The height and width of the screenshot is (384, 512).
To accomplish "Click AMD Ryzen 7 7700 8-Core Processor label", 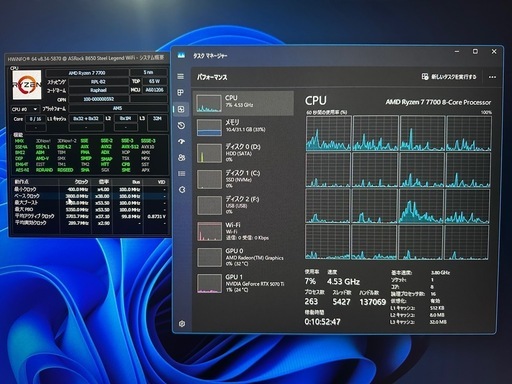I will (x=438, y=102).
